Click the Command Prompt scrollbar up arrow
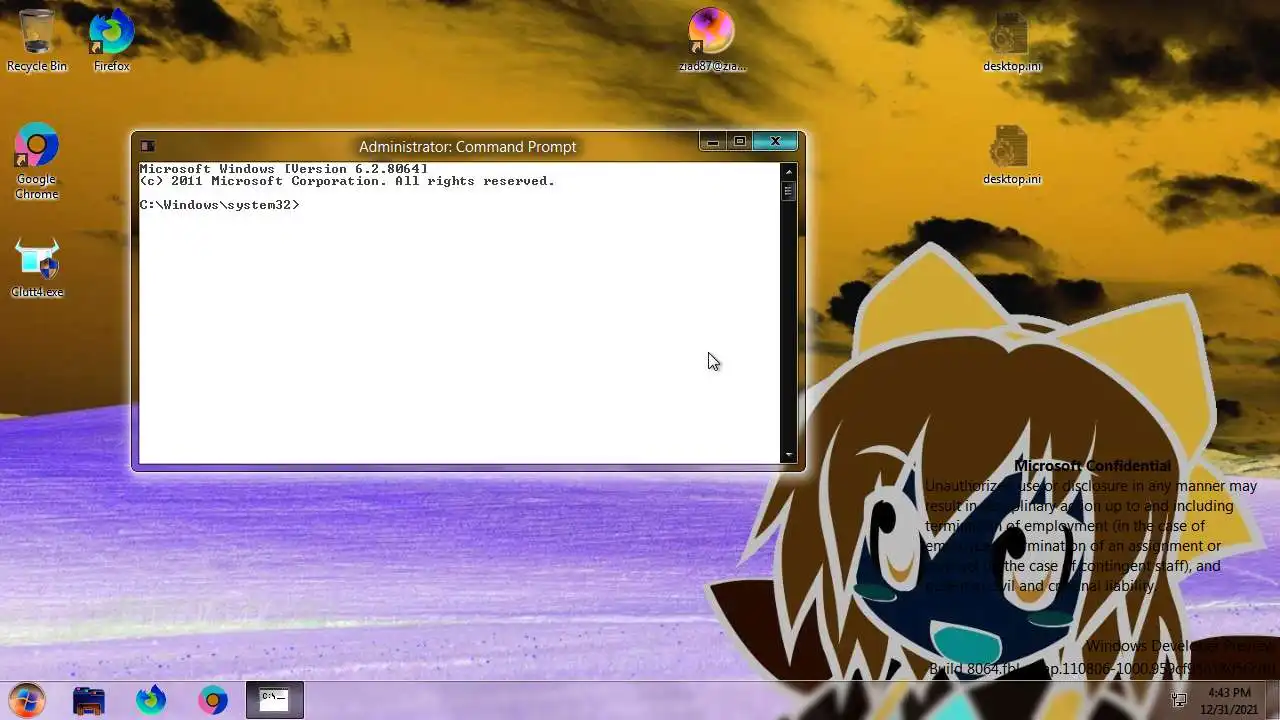1280x720 pixels. tap(789, 171)
